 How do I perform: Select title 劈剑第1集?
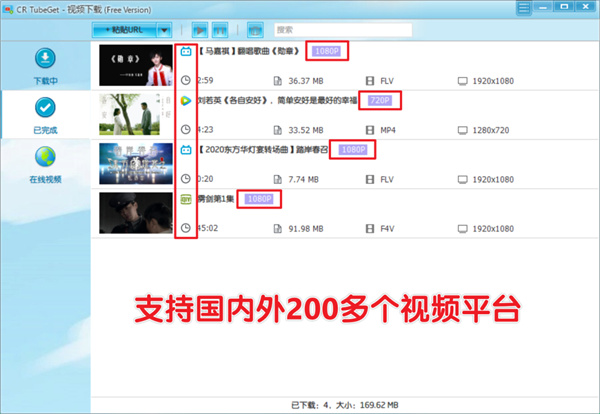[215, 199]
